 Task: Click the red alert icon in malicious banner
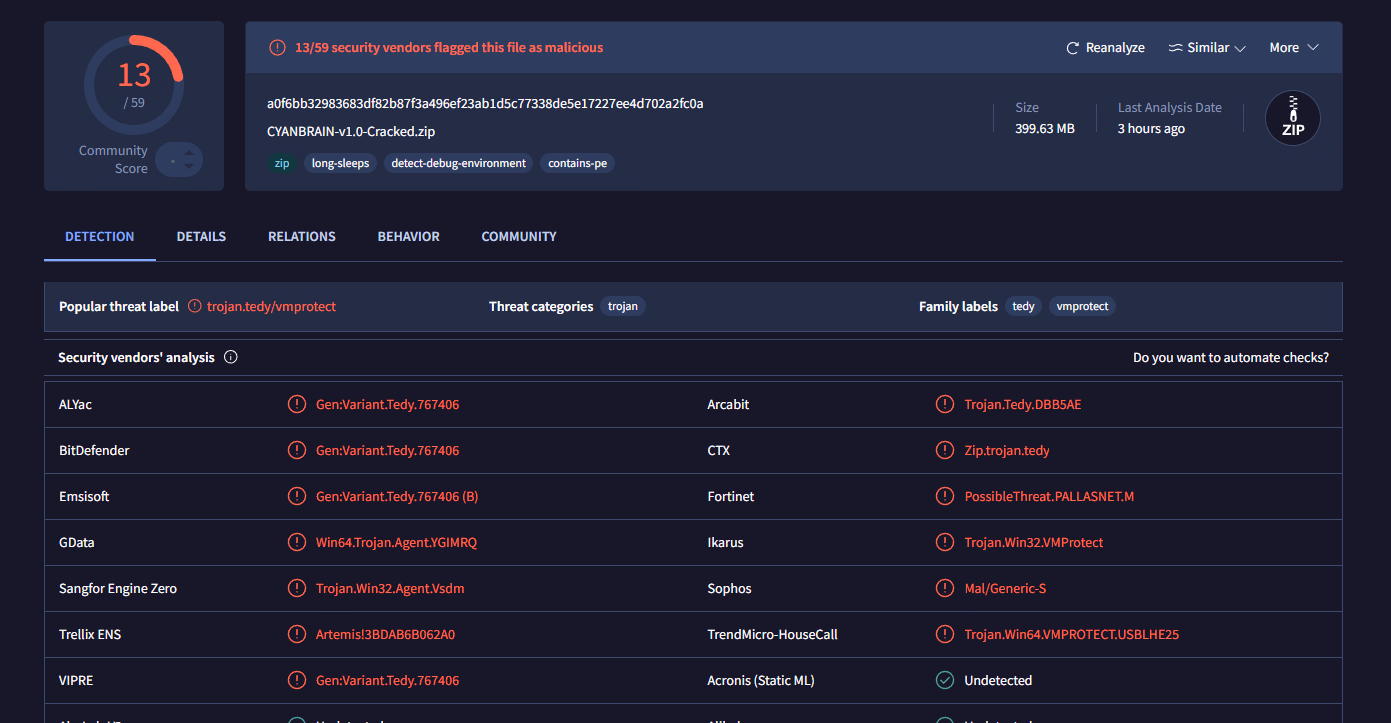pyautogui.click(x=277, y=48)
